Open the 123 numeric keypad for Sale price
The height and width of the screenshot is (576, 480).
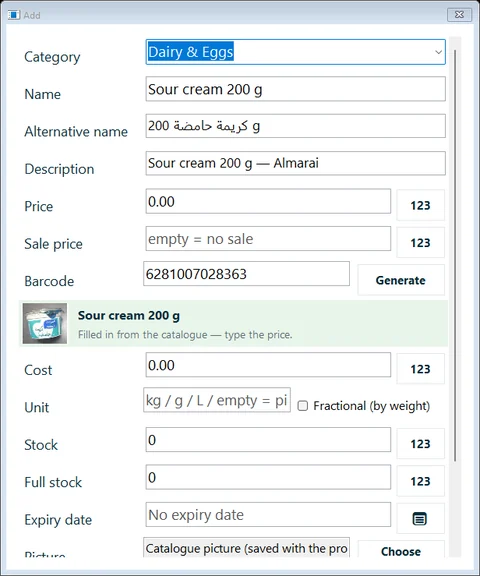coord(421,242)
